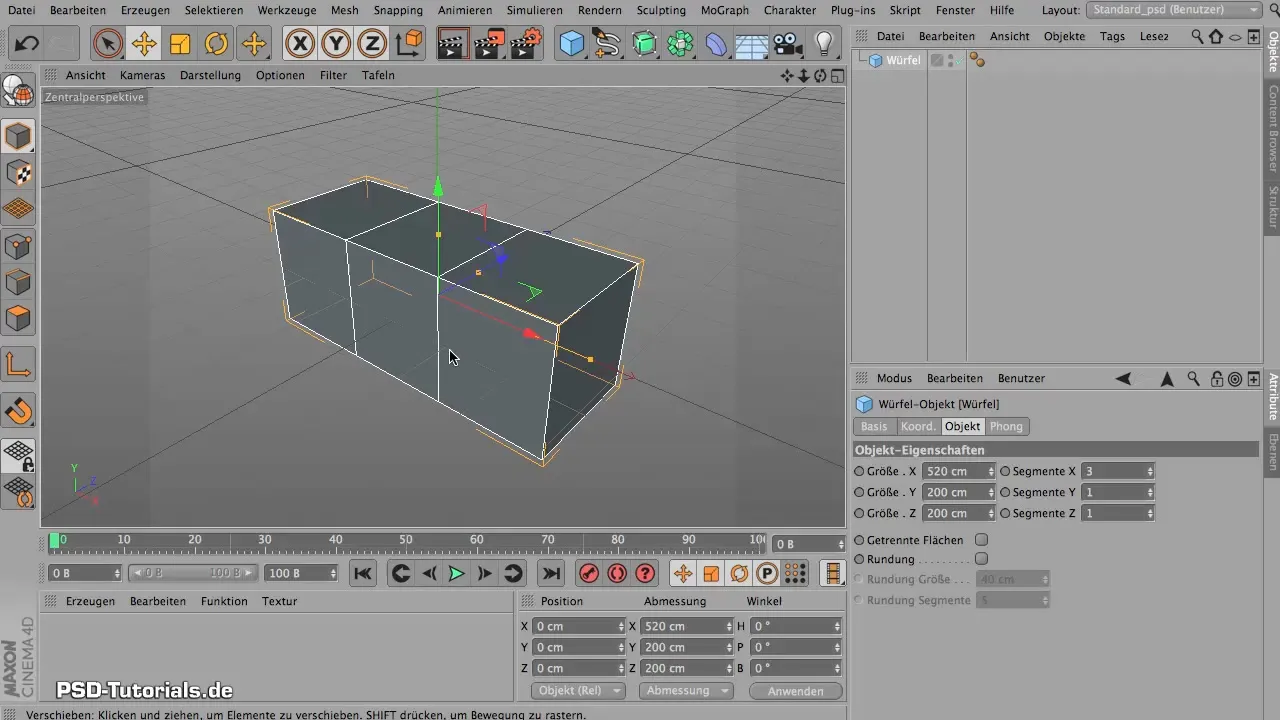1280x720 pixels.
Task: Add a NURBS generator object
Action: (x=645, y=44)
